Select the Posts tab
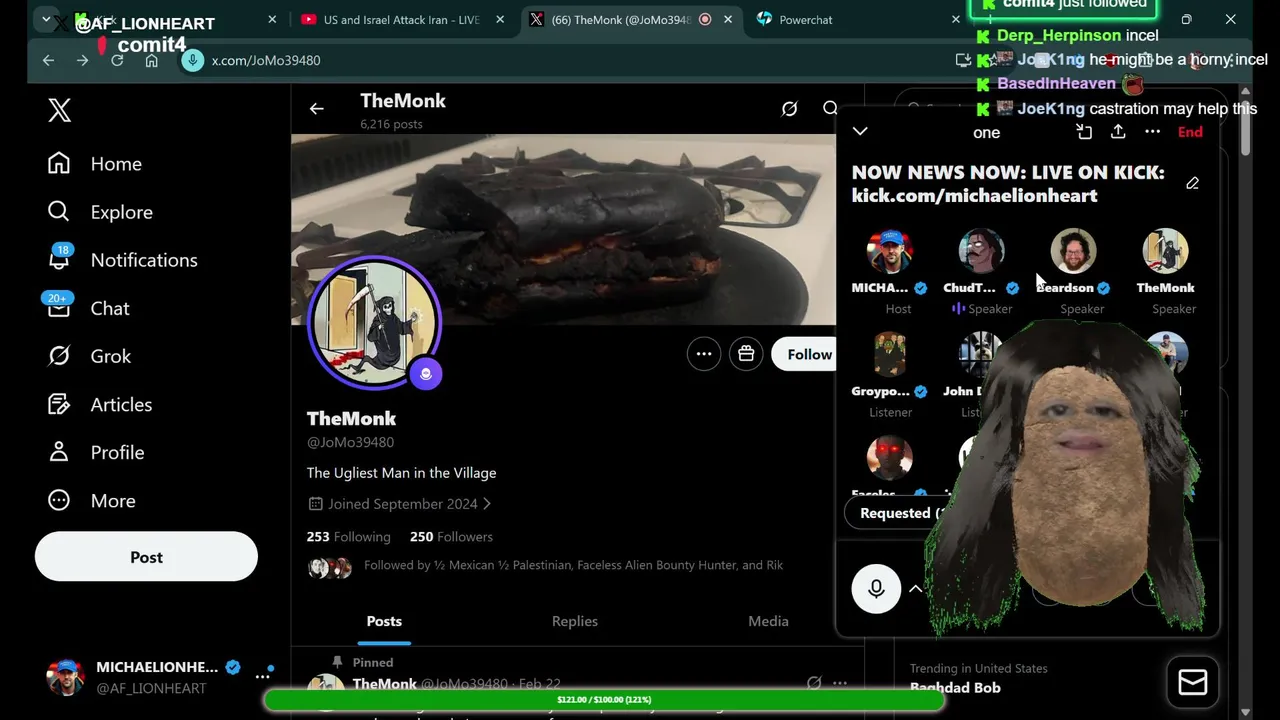Image resolution: width=1280 pixels, height=720 pixels. (x=384, y=621)
